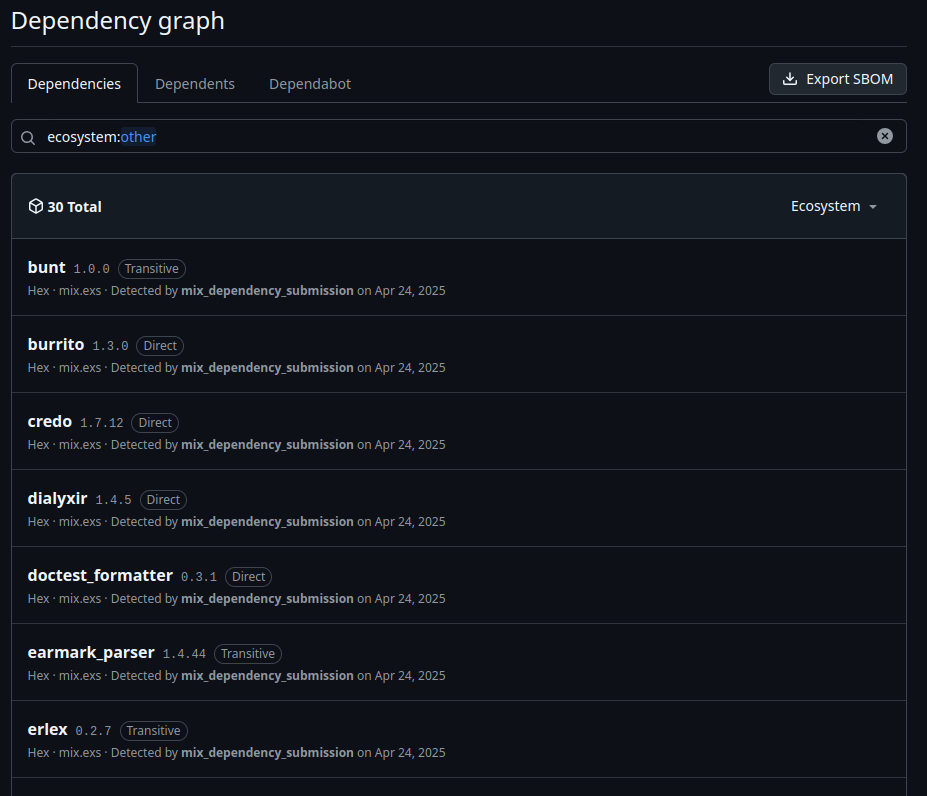
Task: Click version 1.7.12 of credo
Action: point(102,423)
